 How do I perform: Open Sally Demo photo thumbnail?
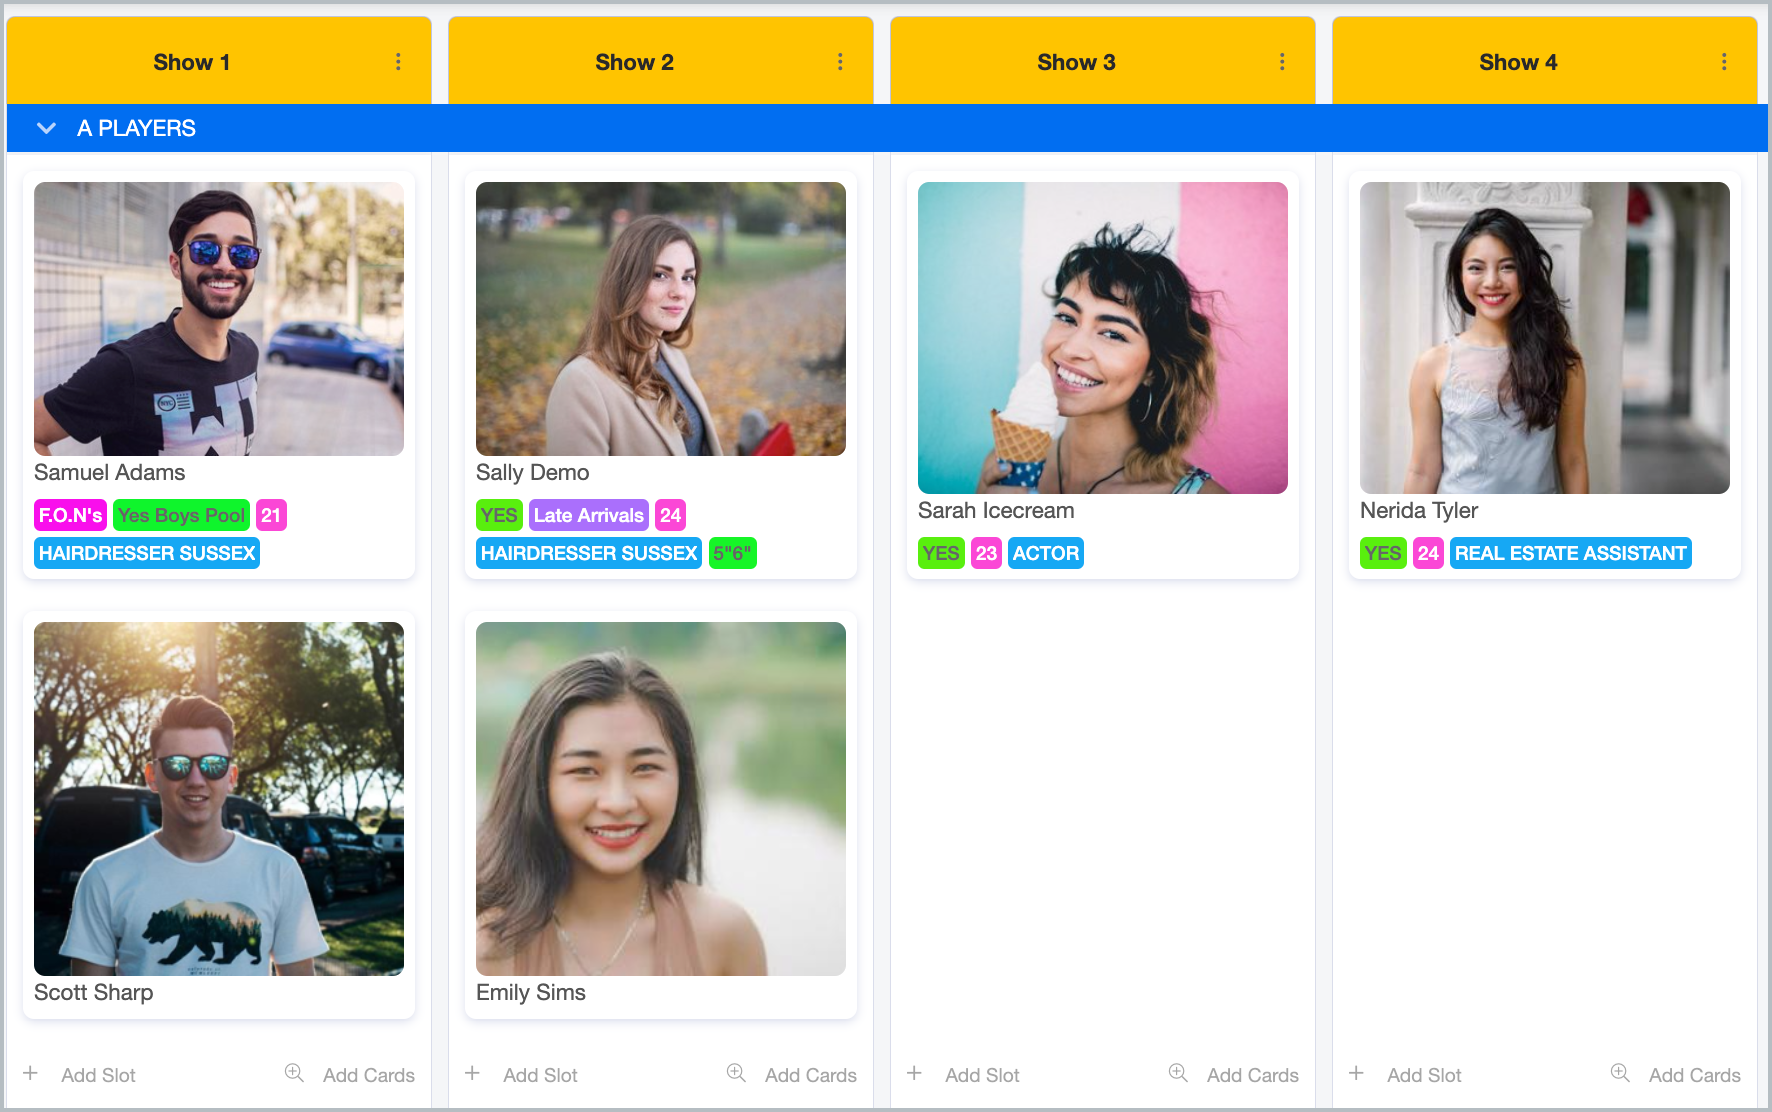pos(661,319)
